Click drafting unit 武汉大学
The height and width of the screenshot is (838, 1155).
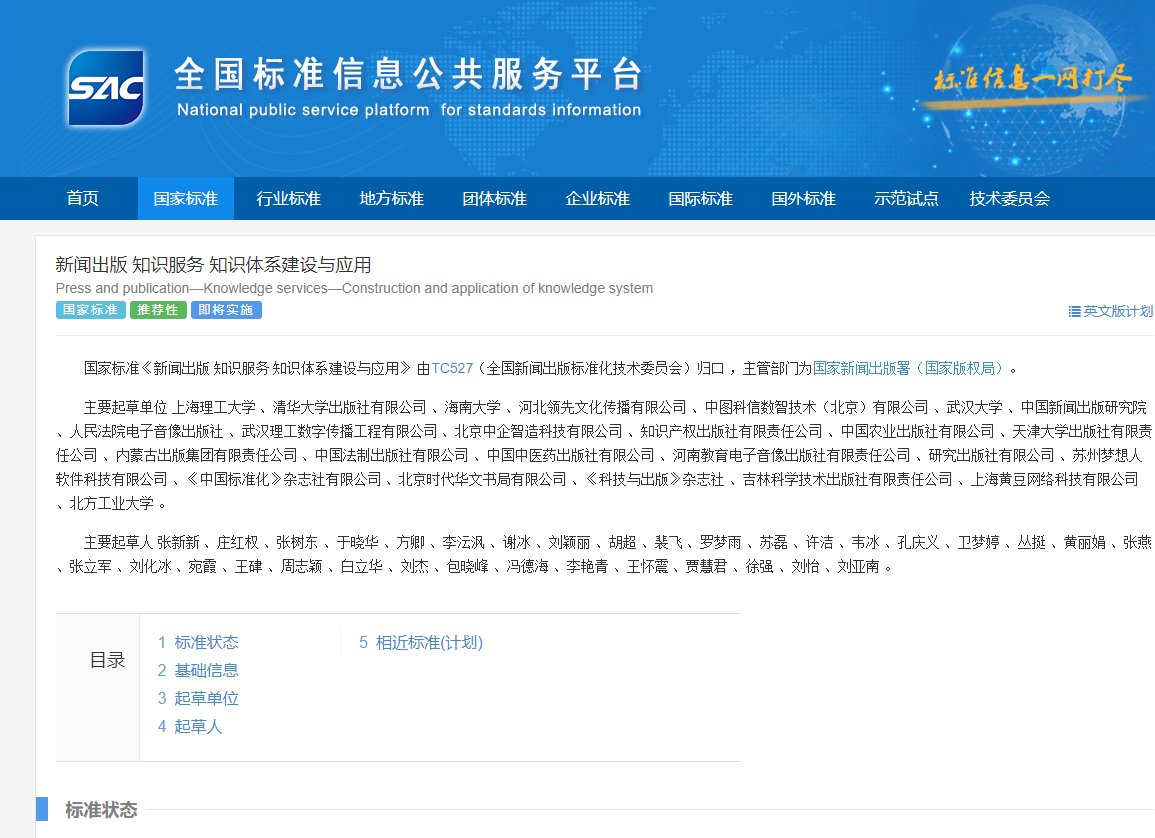[975, 407]
